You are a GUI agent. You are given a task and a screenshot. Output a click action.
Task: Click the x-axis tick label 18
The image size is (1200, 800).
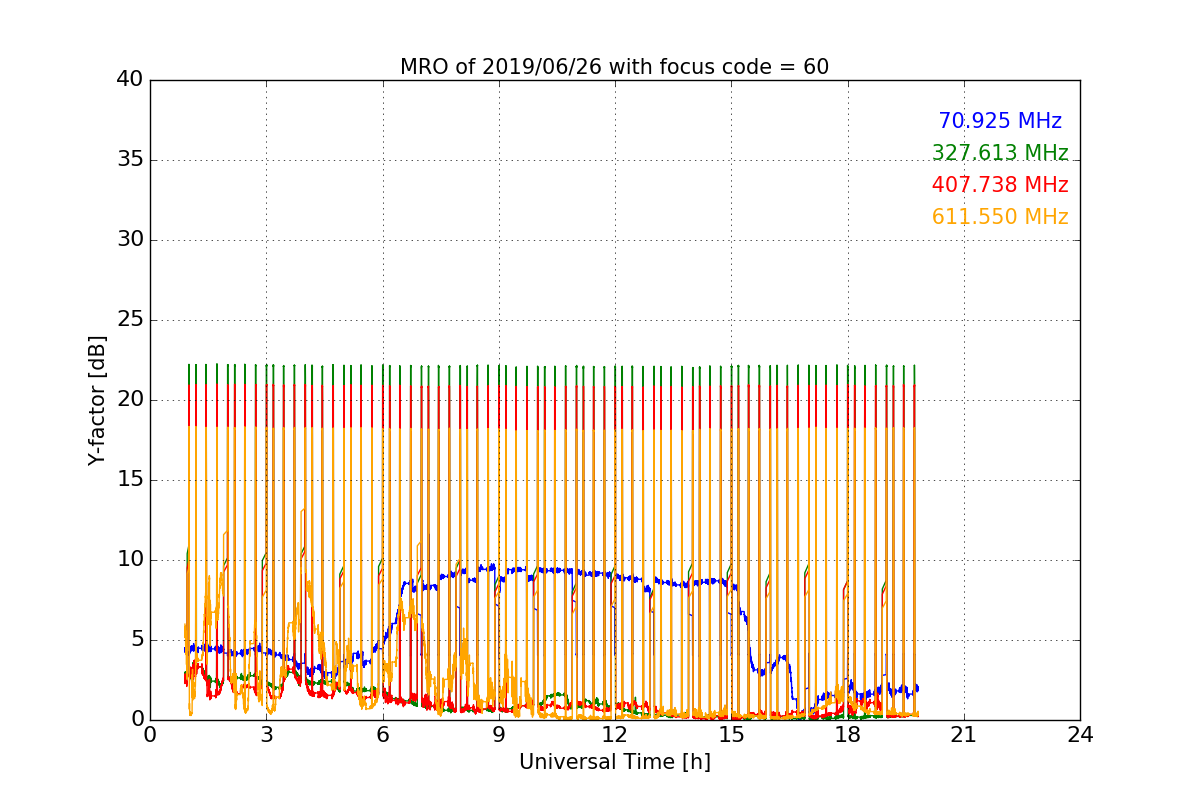point(847,735)
